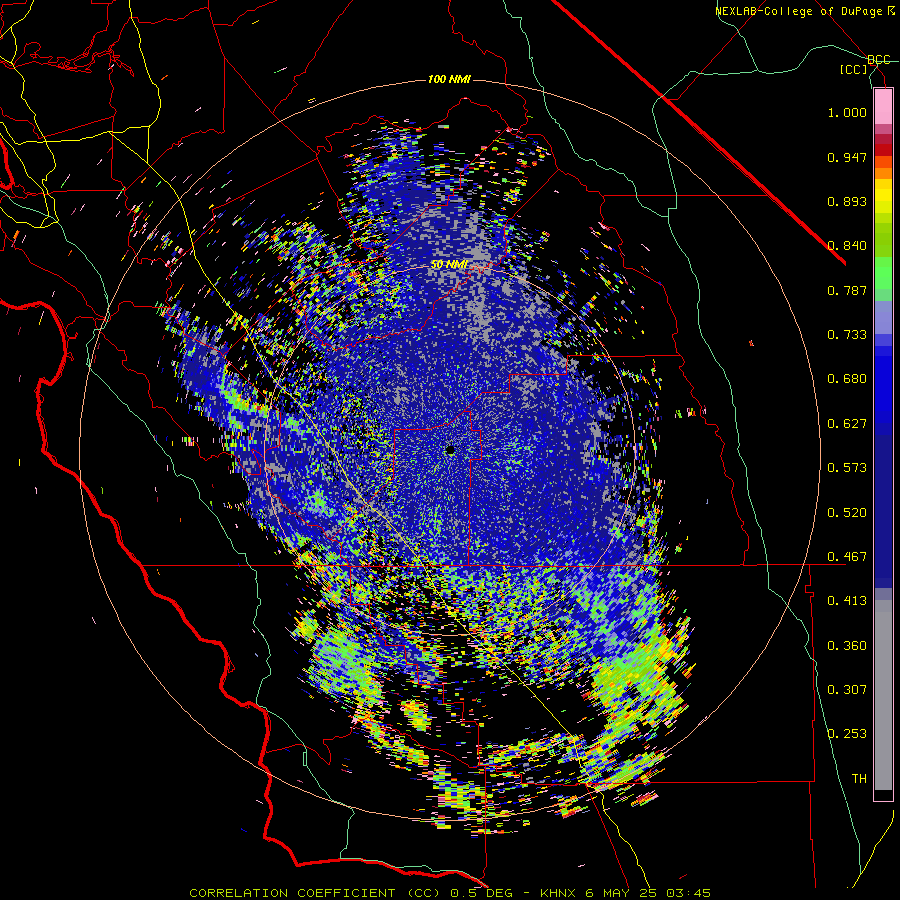
Task: Pick the gray segment of color bar
Action: (883, 695)
